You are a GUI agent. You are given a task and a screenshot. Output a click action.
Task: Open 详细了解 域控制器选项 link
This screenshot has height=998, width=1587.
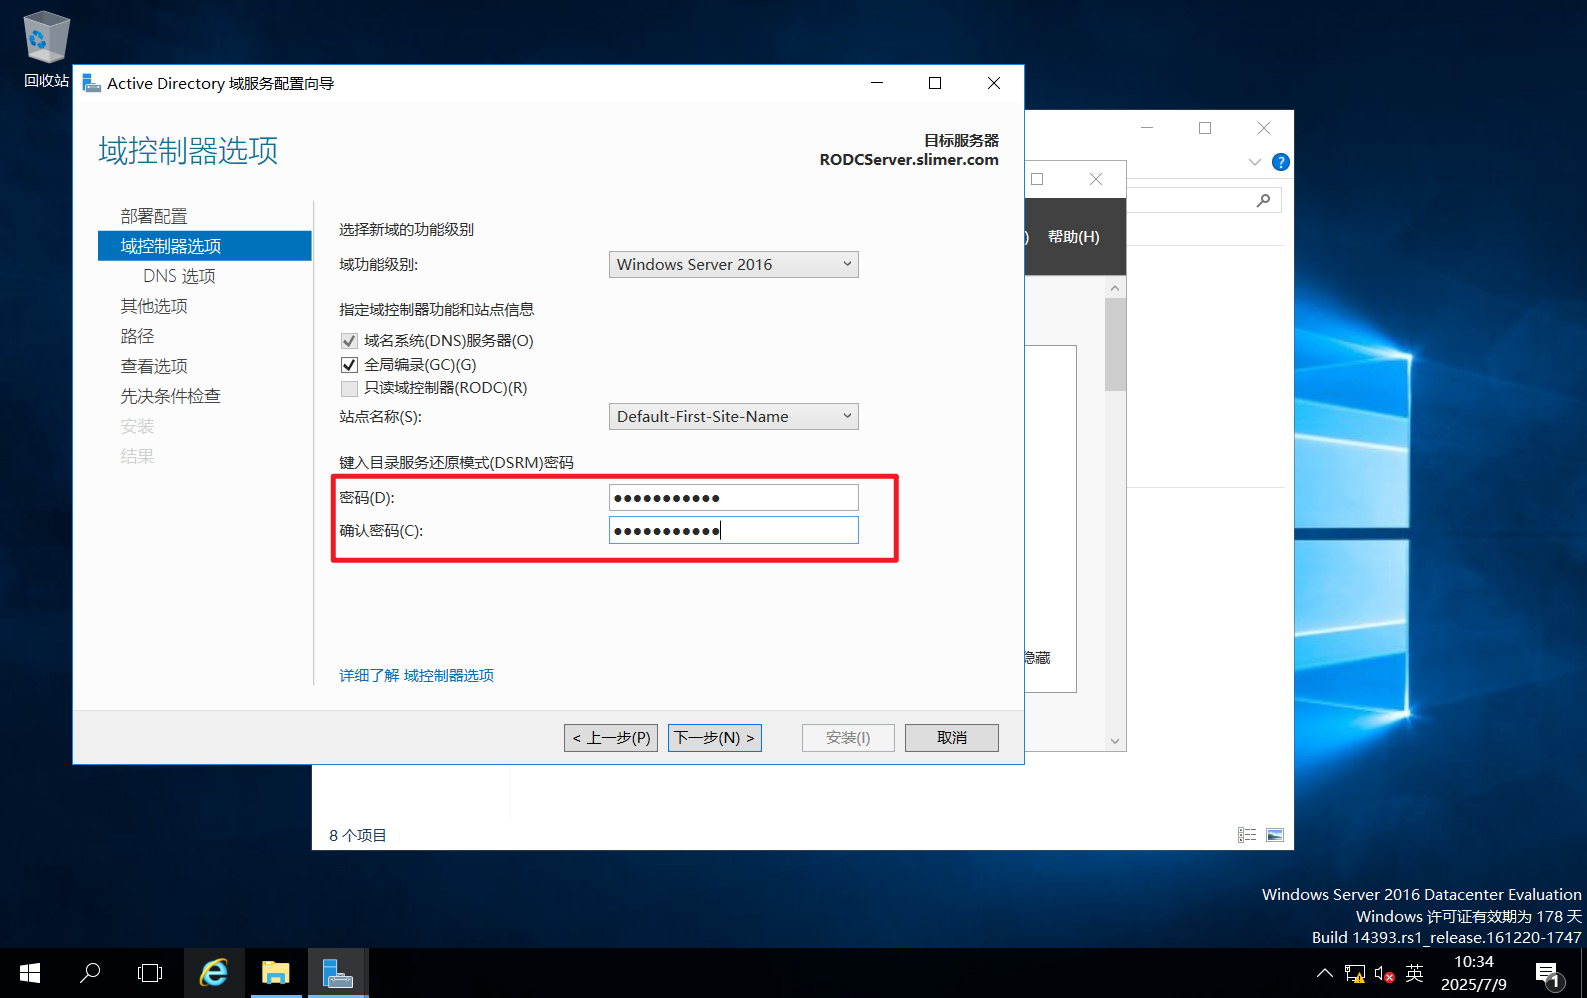417,676
